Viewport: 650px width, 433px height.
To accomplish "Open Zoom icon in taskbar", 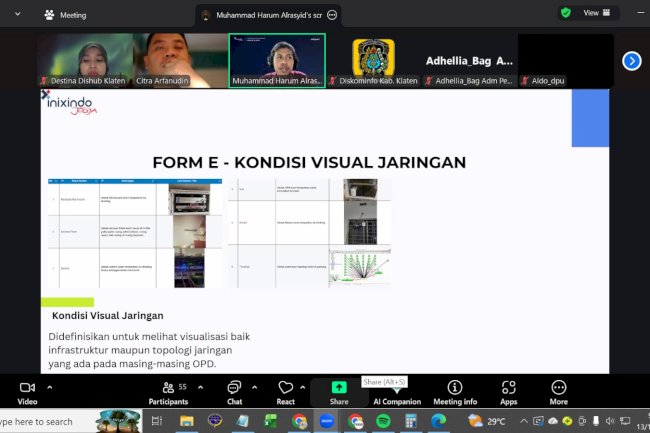I will click(x=327, y=421).
